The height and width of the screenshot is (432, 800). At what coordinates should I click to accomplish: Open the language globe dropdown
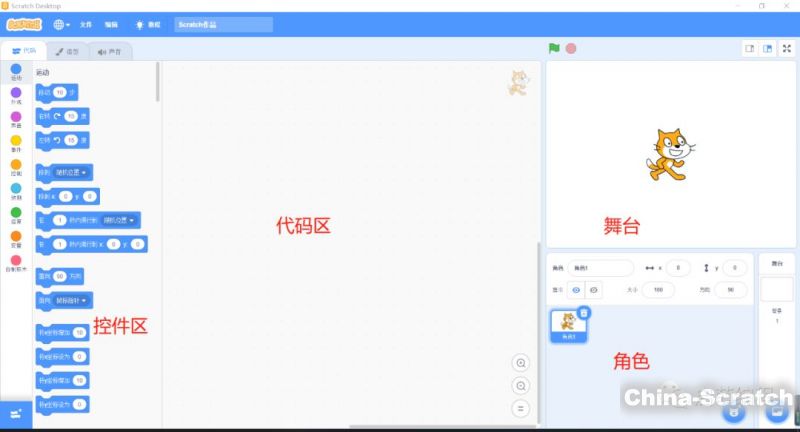pyautogui.click(x=64, y=24)
